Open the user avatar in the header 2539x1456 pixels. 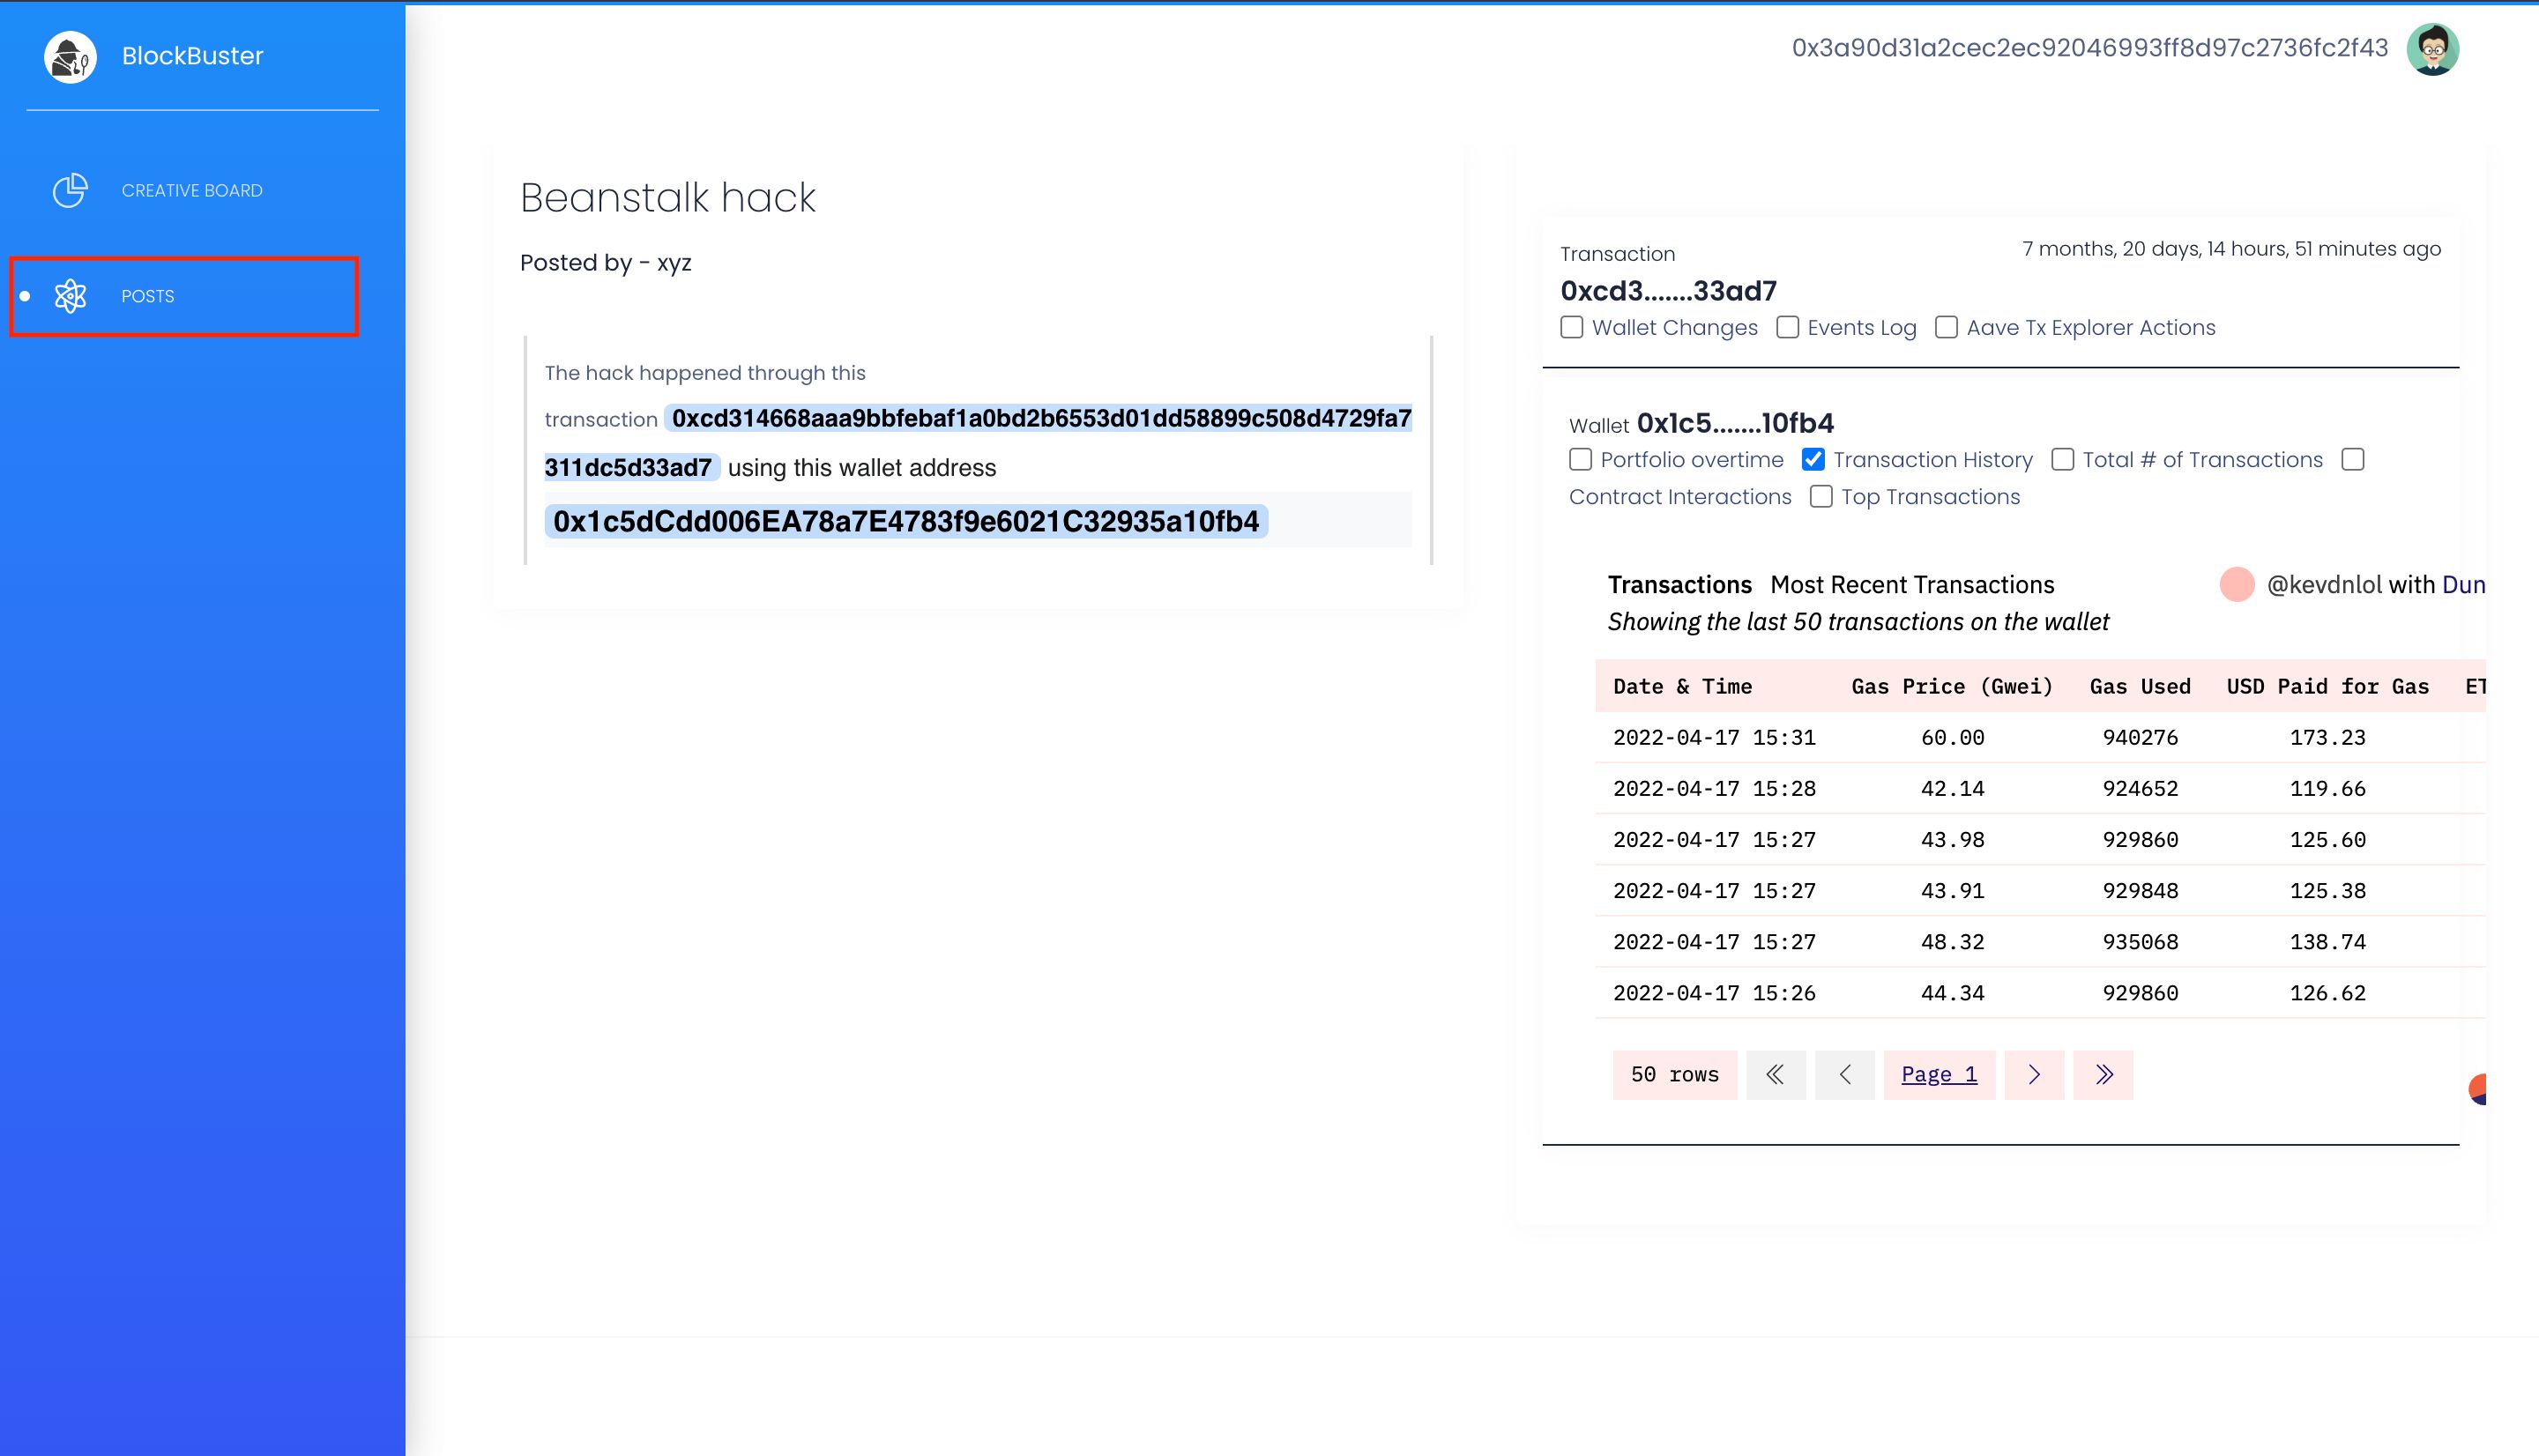tap(2432, 49)
